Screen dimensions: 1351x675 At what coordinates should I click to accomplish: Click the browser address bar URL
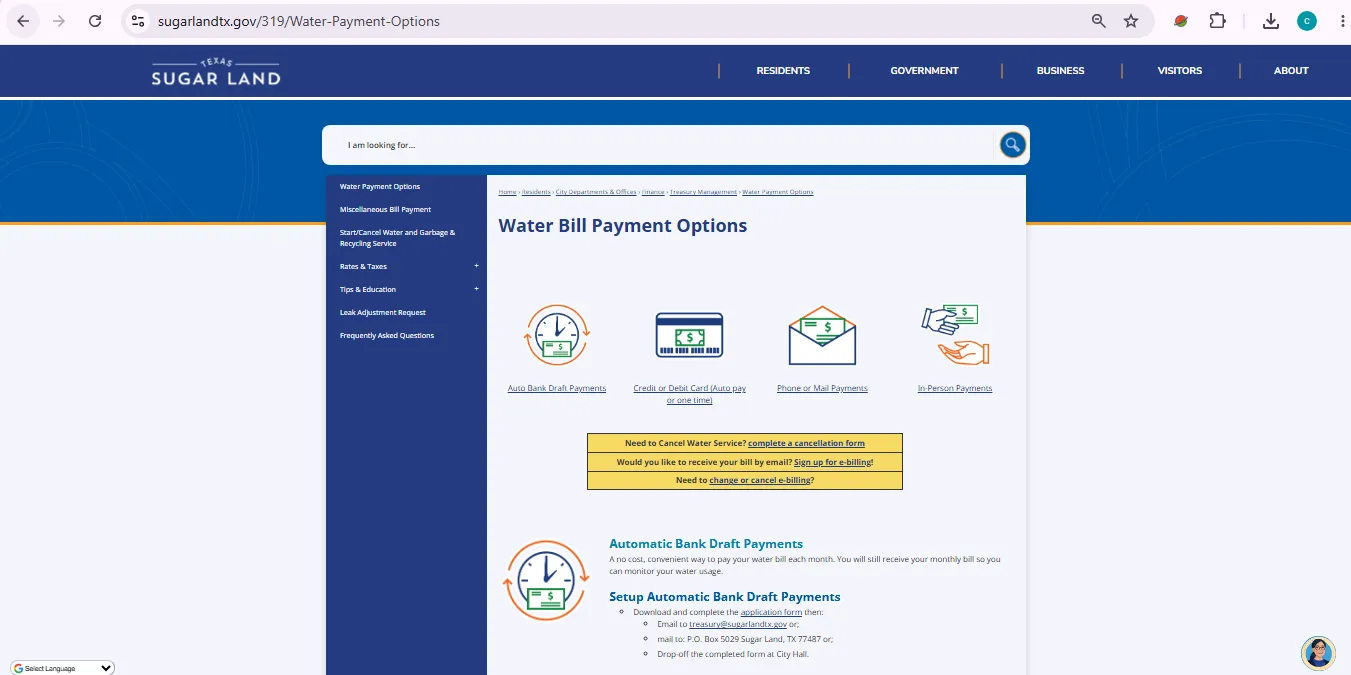[x=298, y=21]
